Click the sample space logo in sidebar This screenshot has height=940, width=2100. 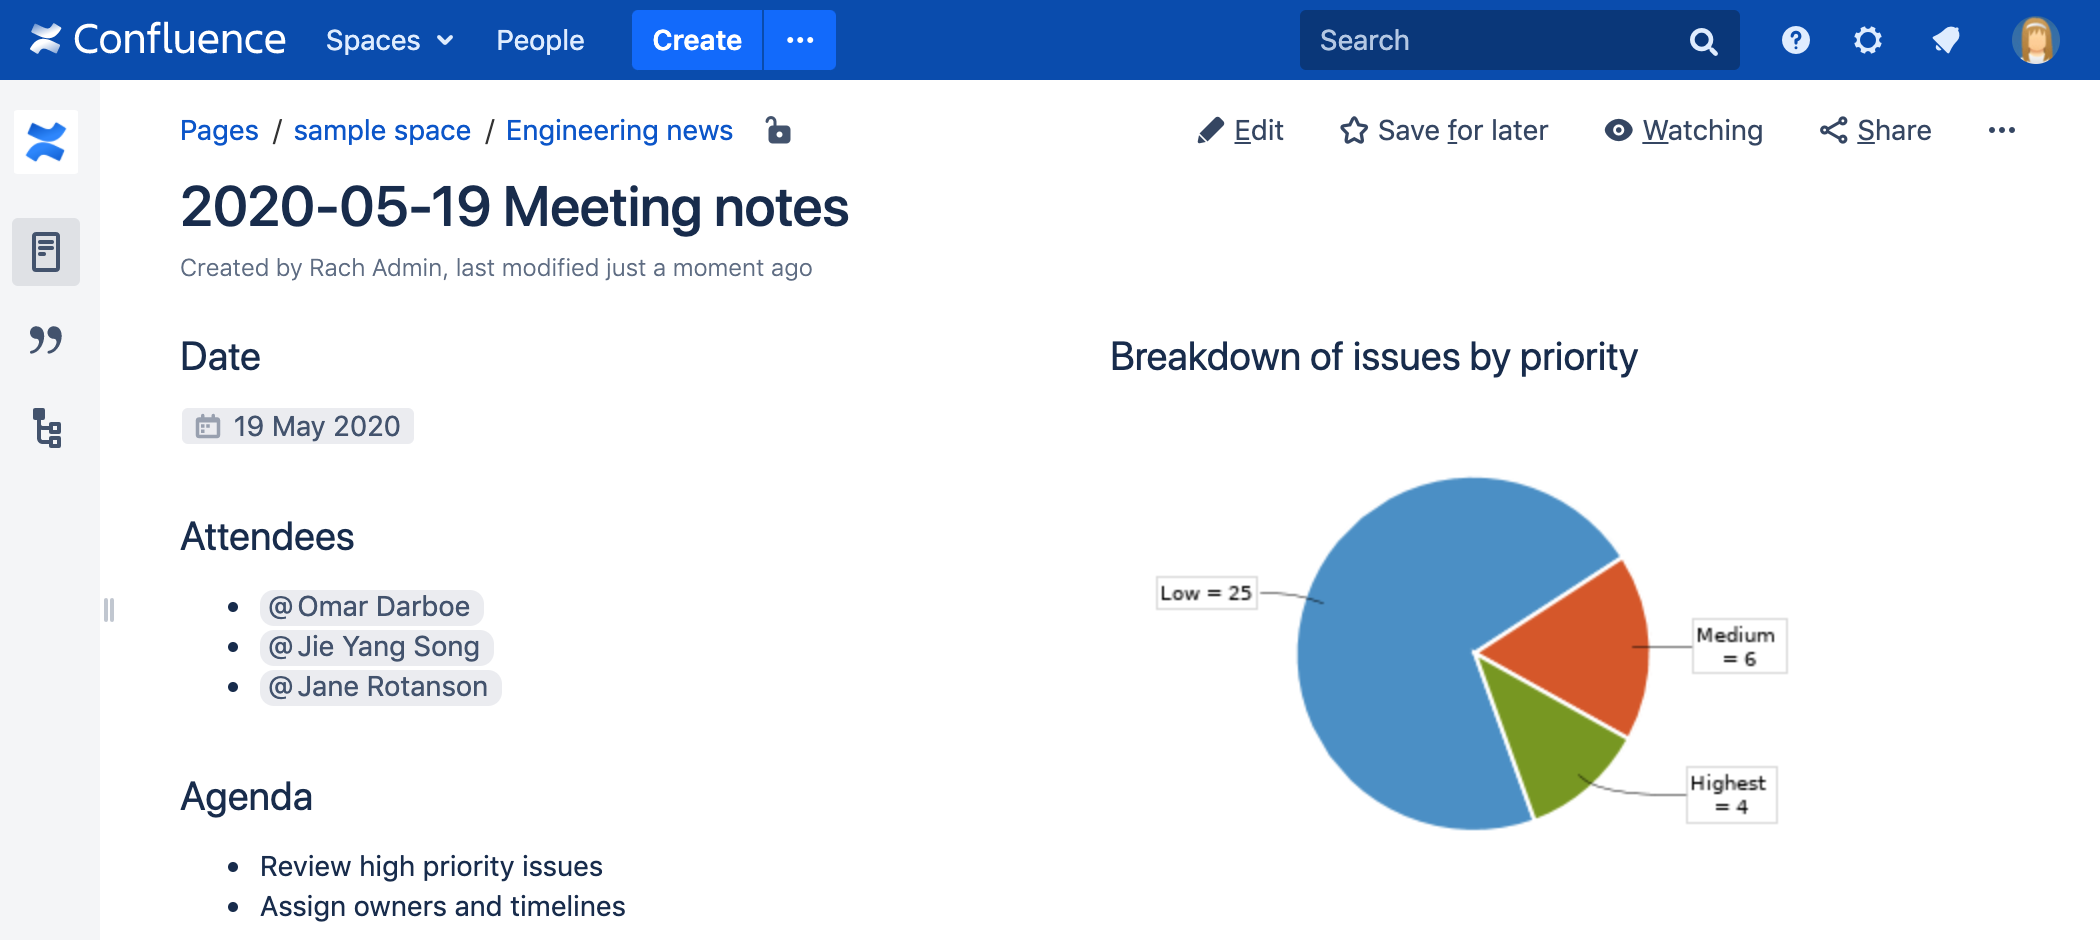click(46, 142)
